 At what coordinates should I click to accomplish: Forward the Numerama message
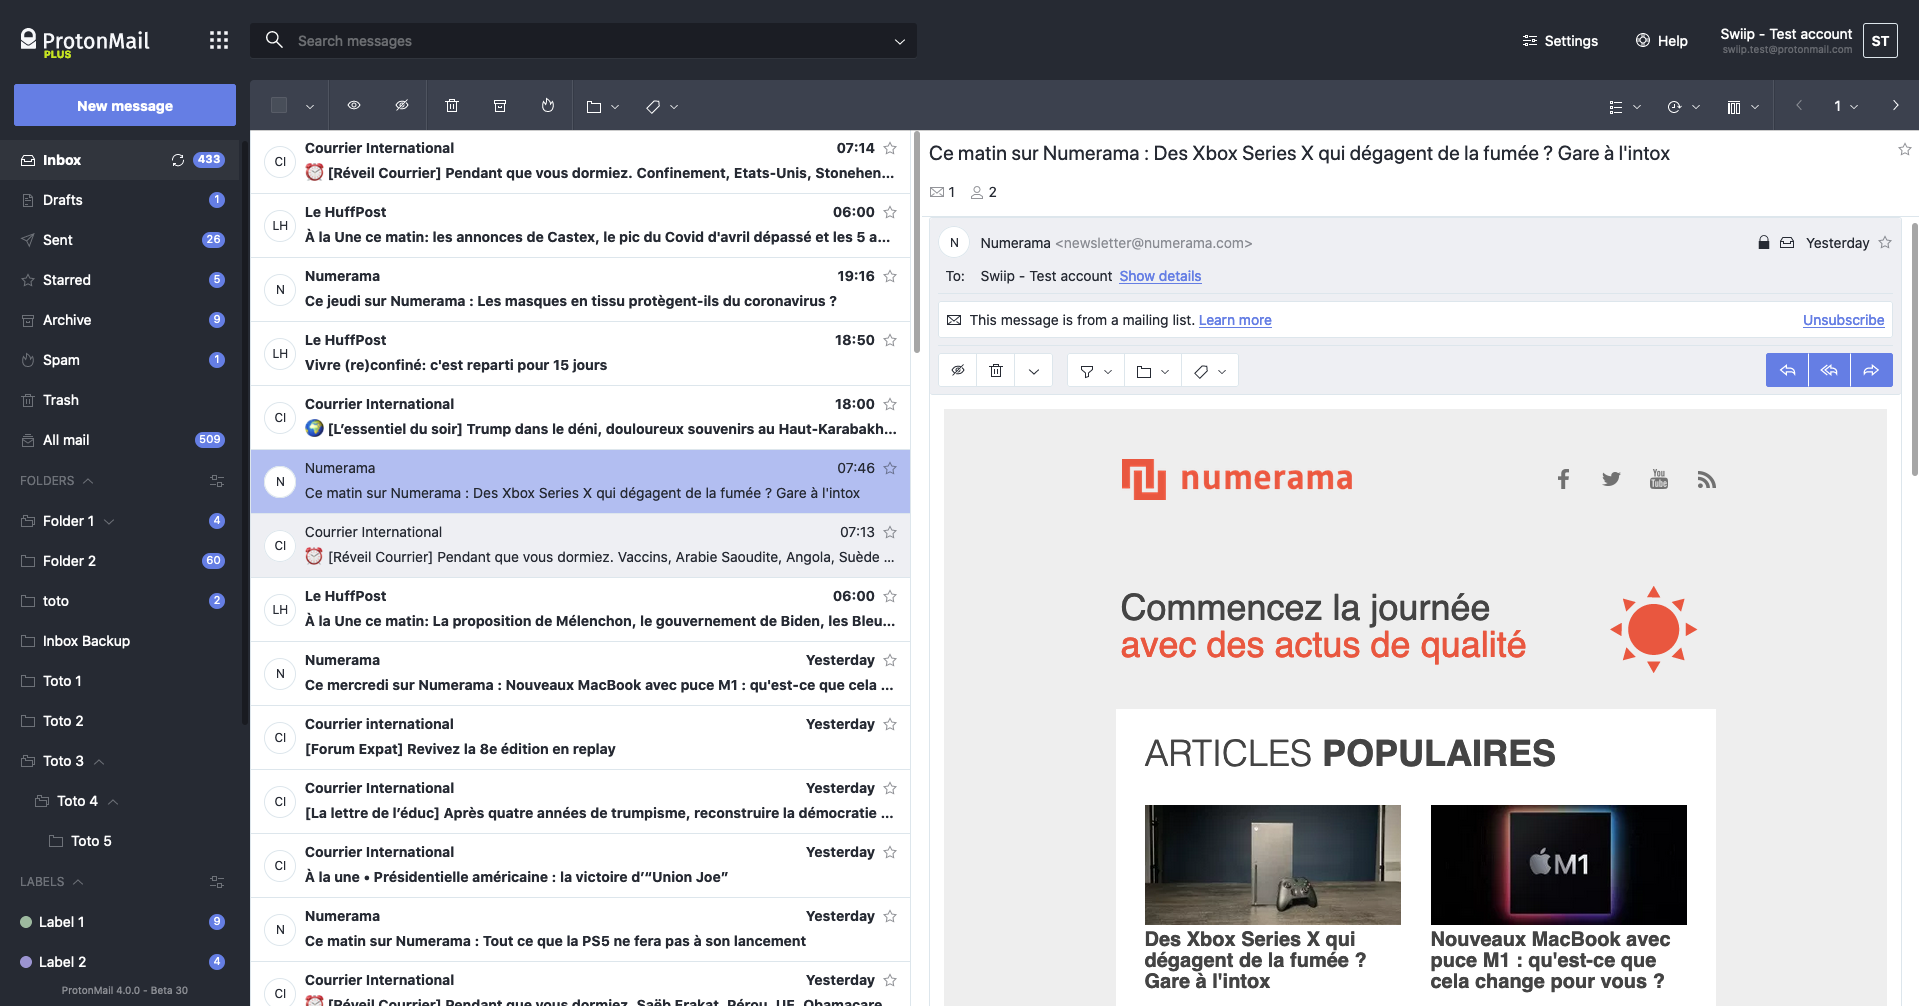[x=1871, y=371]
